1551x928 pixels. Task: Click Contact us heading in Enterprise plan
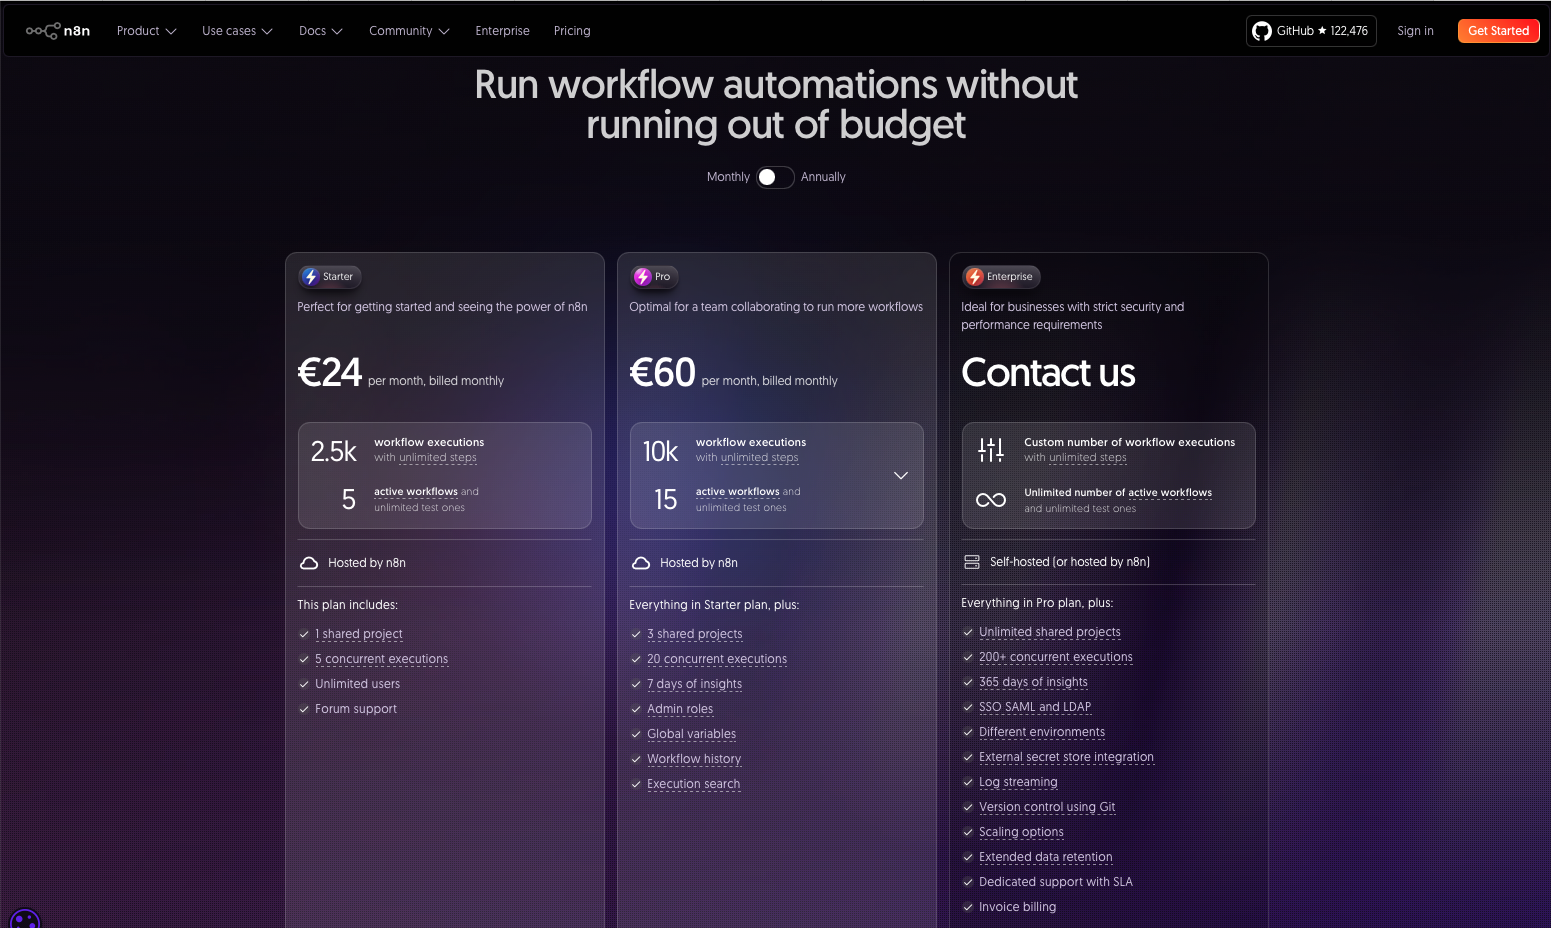(1048, 373)
